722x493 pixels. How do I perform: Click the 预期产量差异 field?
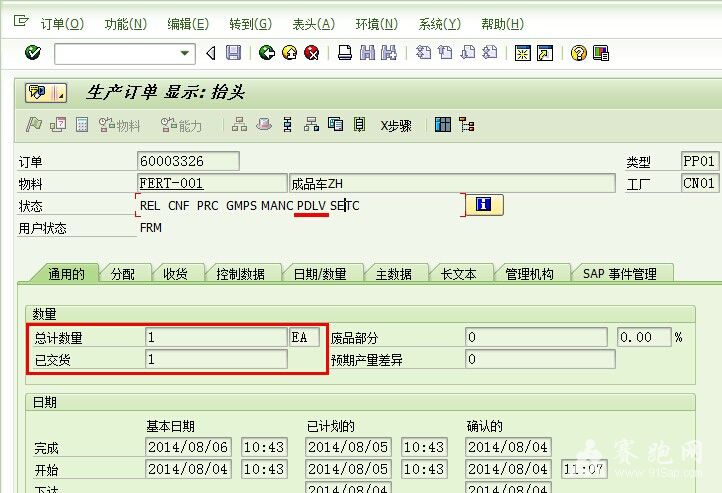pyautogui.click(x=540, y=359)
